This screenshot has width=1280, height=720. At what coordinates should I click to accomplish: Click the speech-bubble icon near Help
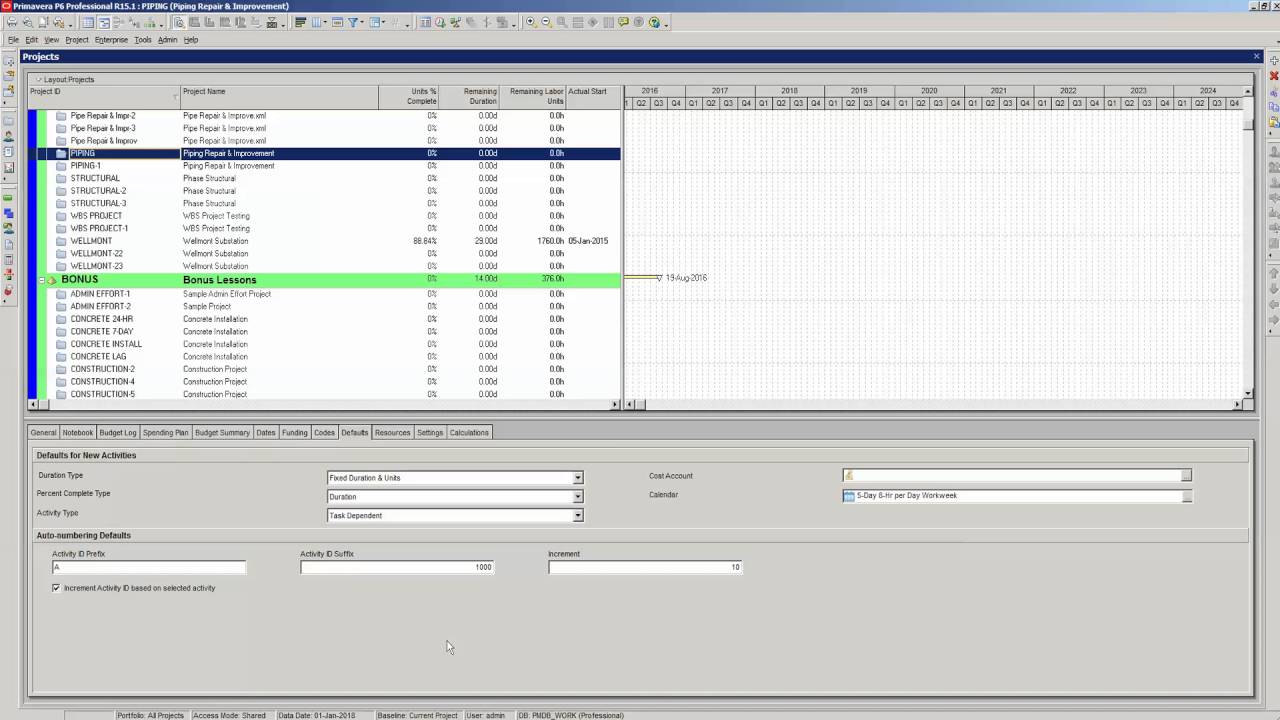point(623,22)
